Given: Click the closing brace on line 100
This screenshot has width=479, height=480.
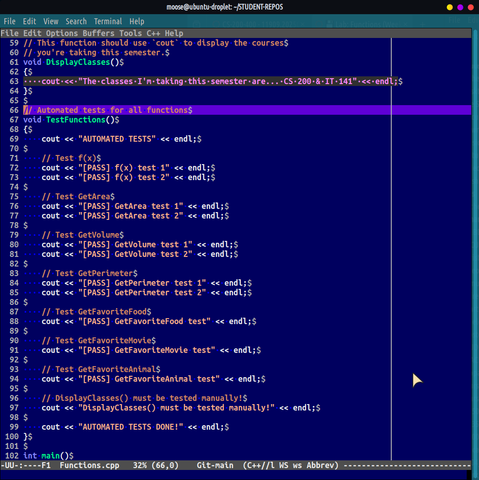Looking at the screenshot, I should [25, 437].
